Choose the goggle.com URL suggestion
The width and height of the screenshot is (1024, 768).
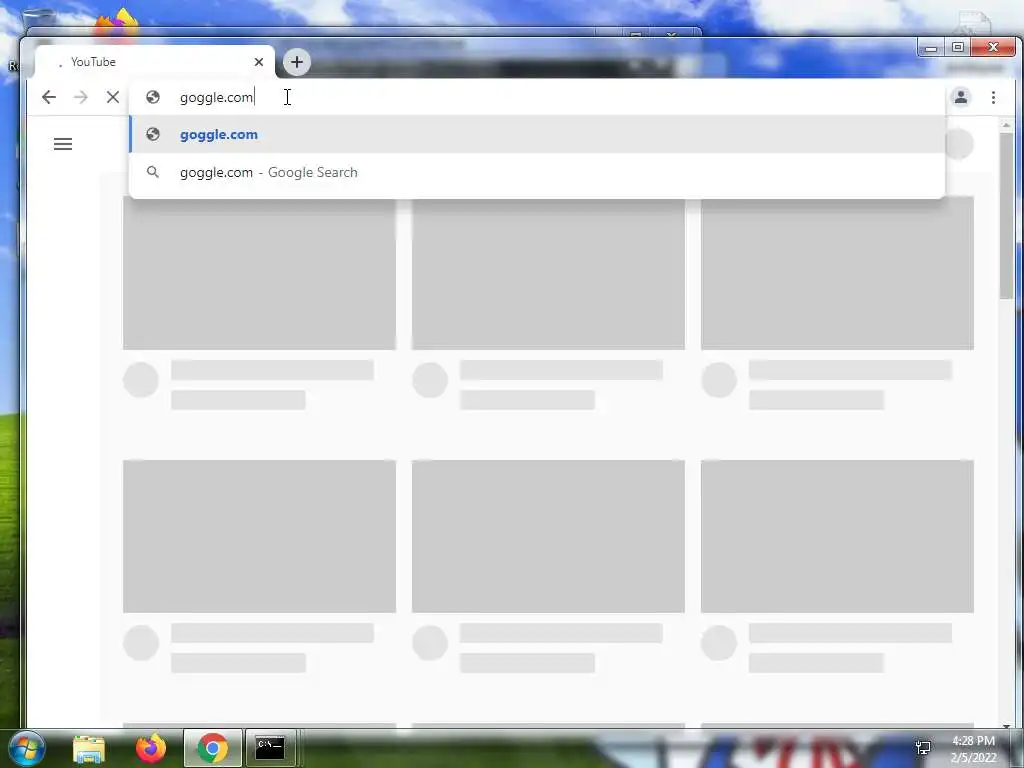(x=537, y=135)
